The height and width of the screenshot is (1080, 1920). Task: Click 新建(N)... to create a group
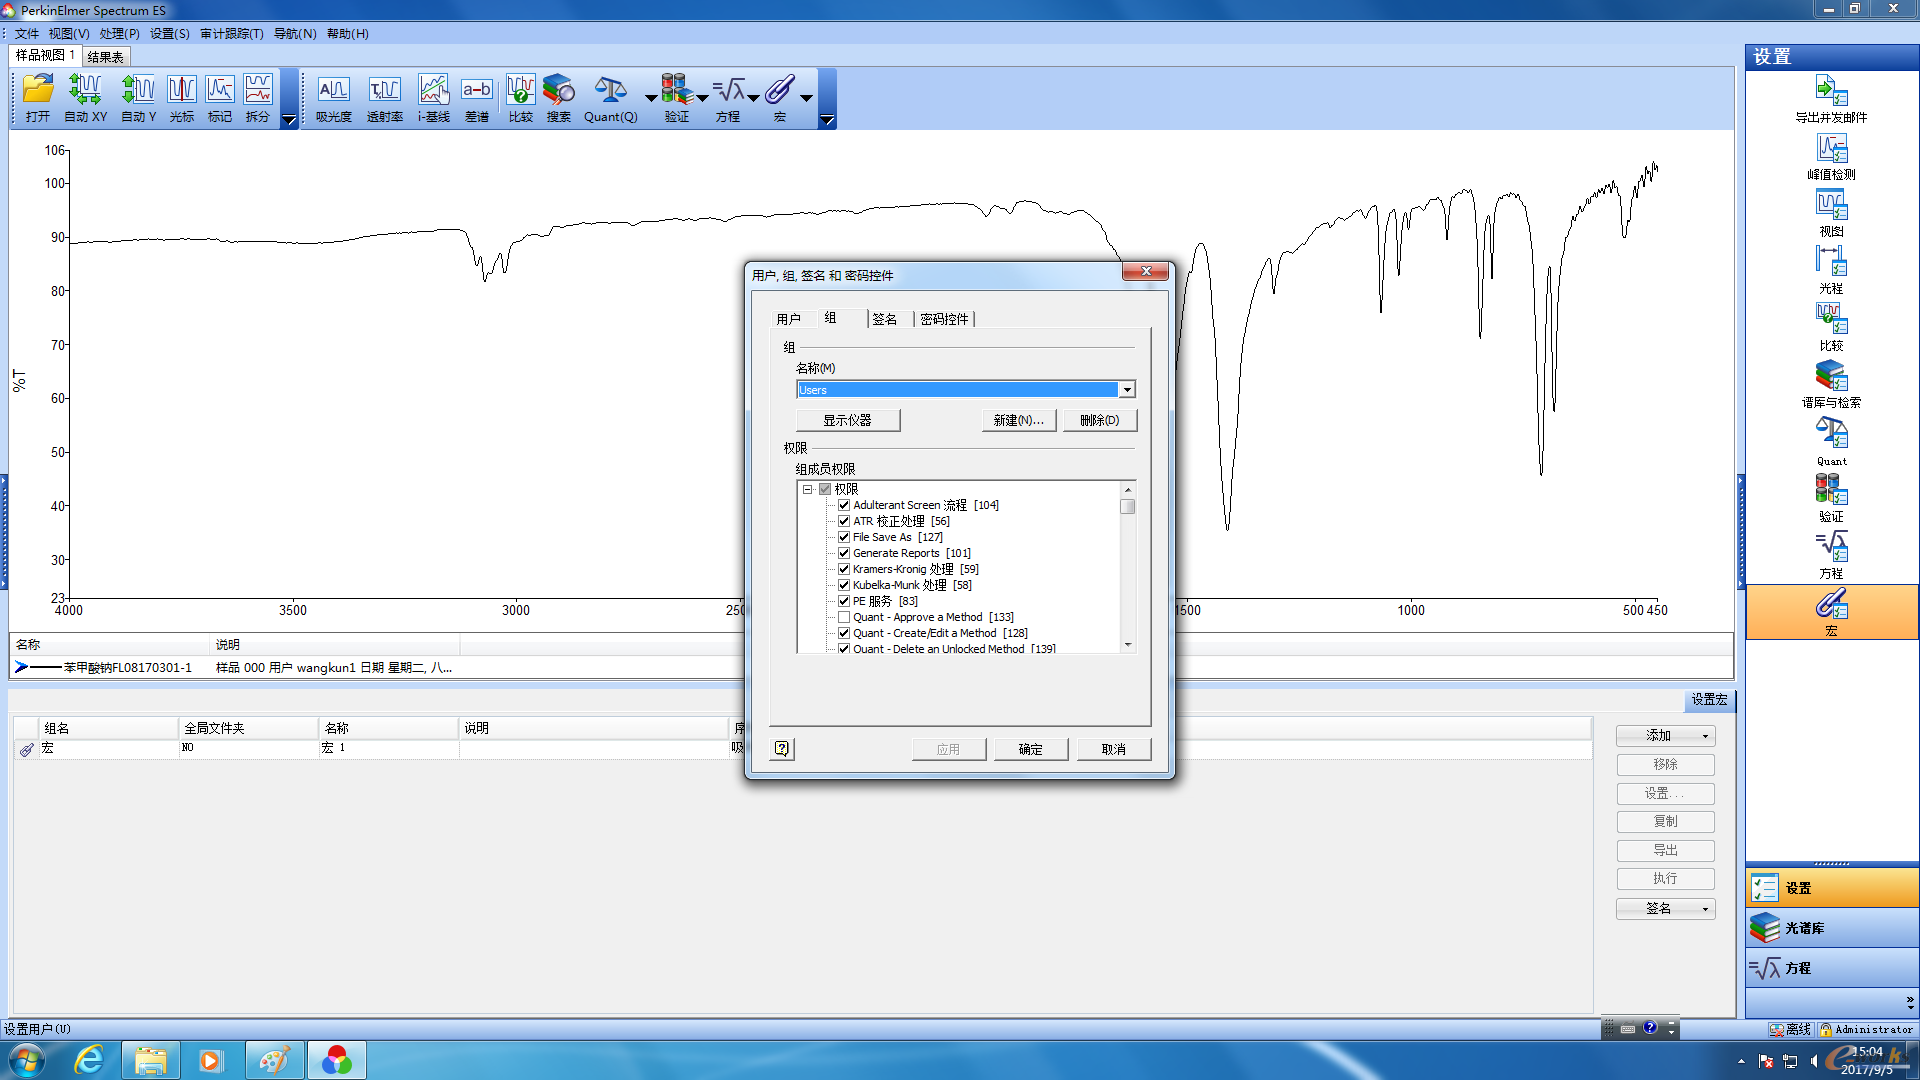click(1018, 420)
